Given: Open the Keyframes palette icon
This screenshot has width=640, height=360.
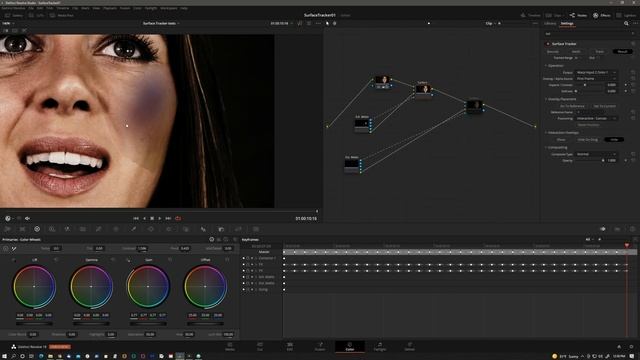Looking at the screenshot, I should coord(603,229).
